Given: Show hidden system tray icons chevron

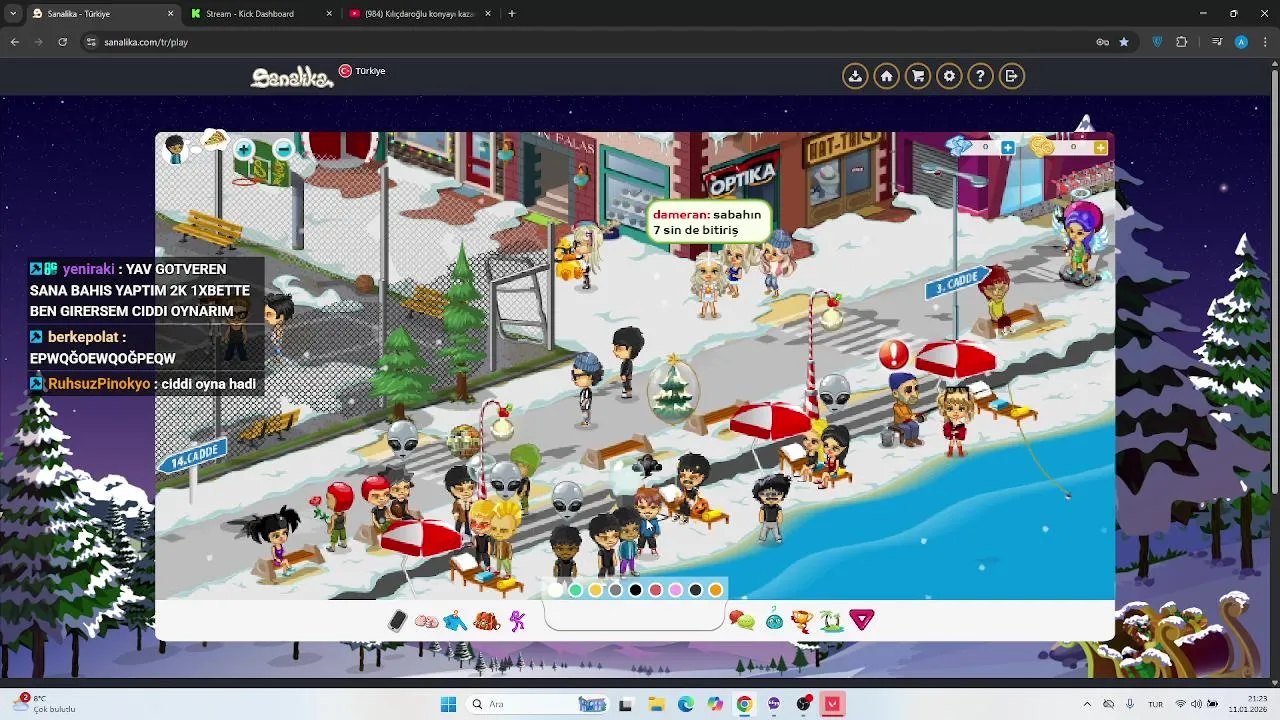Looking at the screenshot, I should click(1087, 704).
